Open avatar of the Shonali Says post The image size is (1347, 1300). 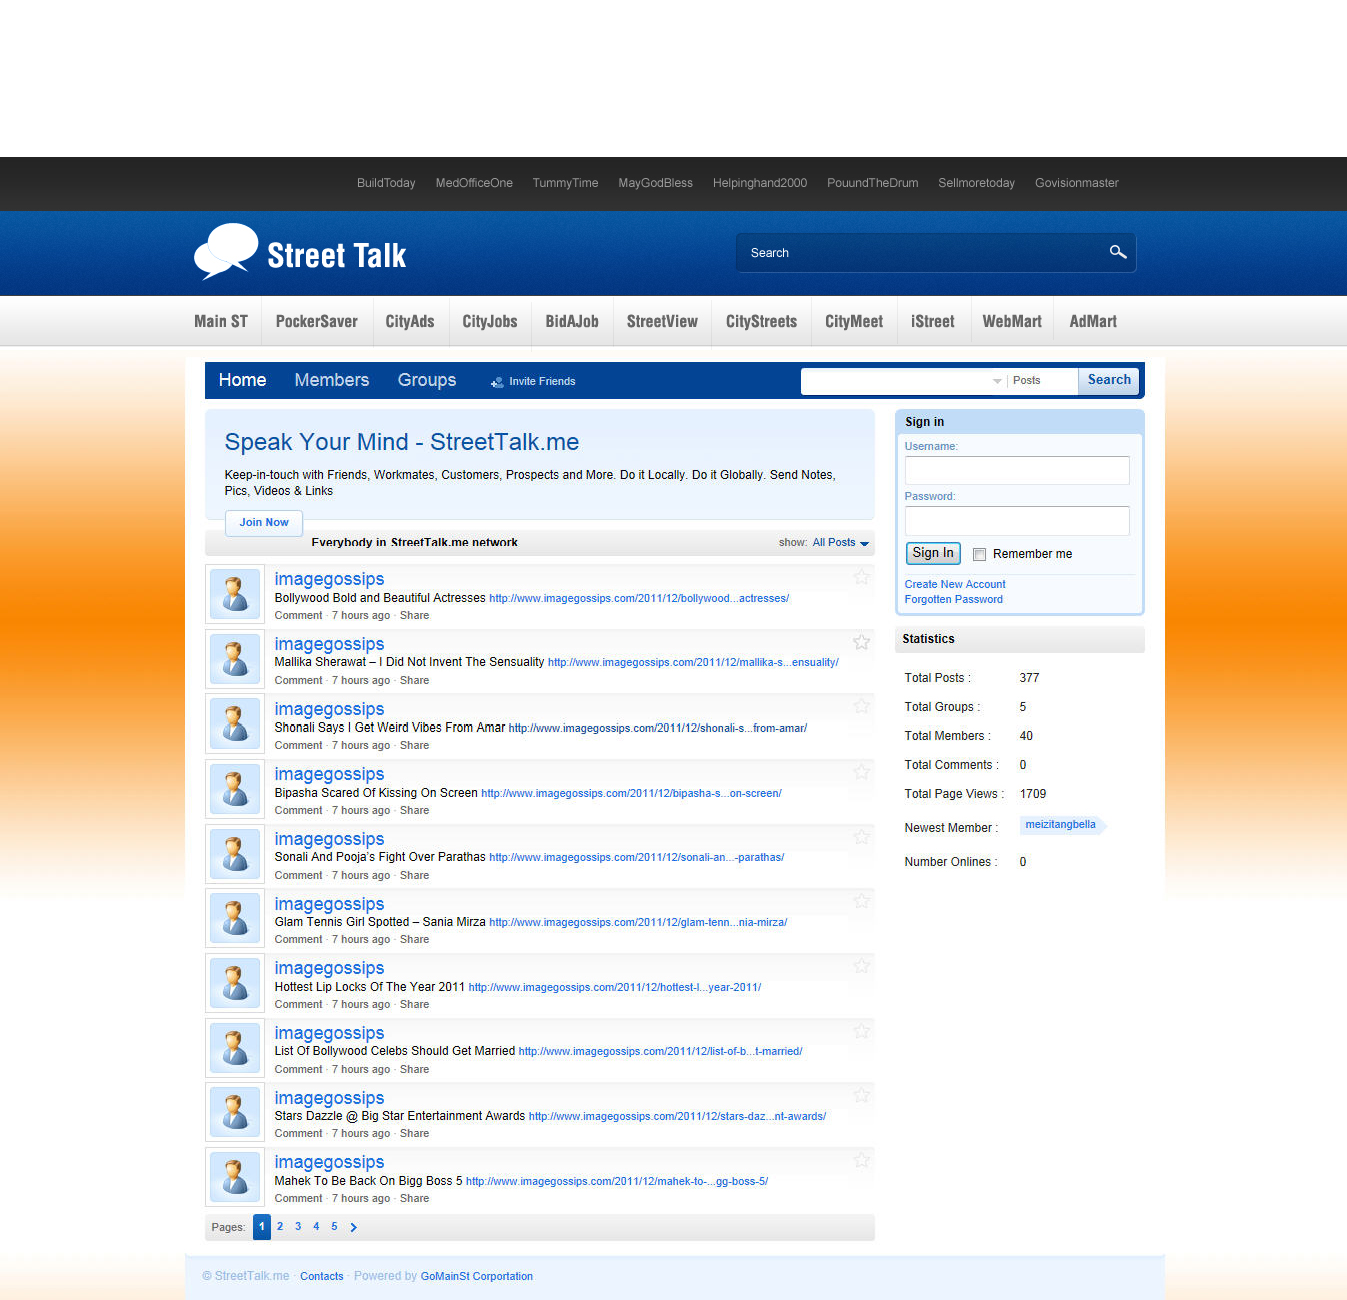(235, 724)
